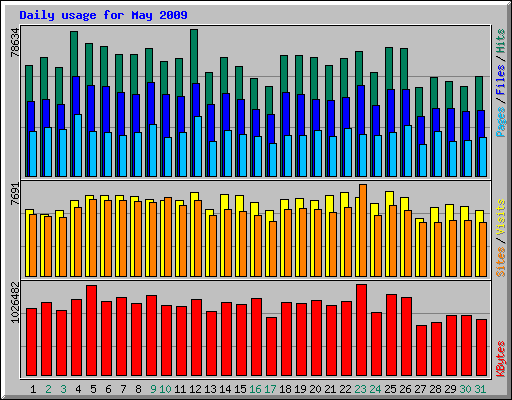The image size is (512, 400).
Task: Click day label 29 on the axis
Action: click(x=450, y=389)
